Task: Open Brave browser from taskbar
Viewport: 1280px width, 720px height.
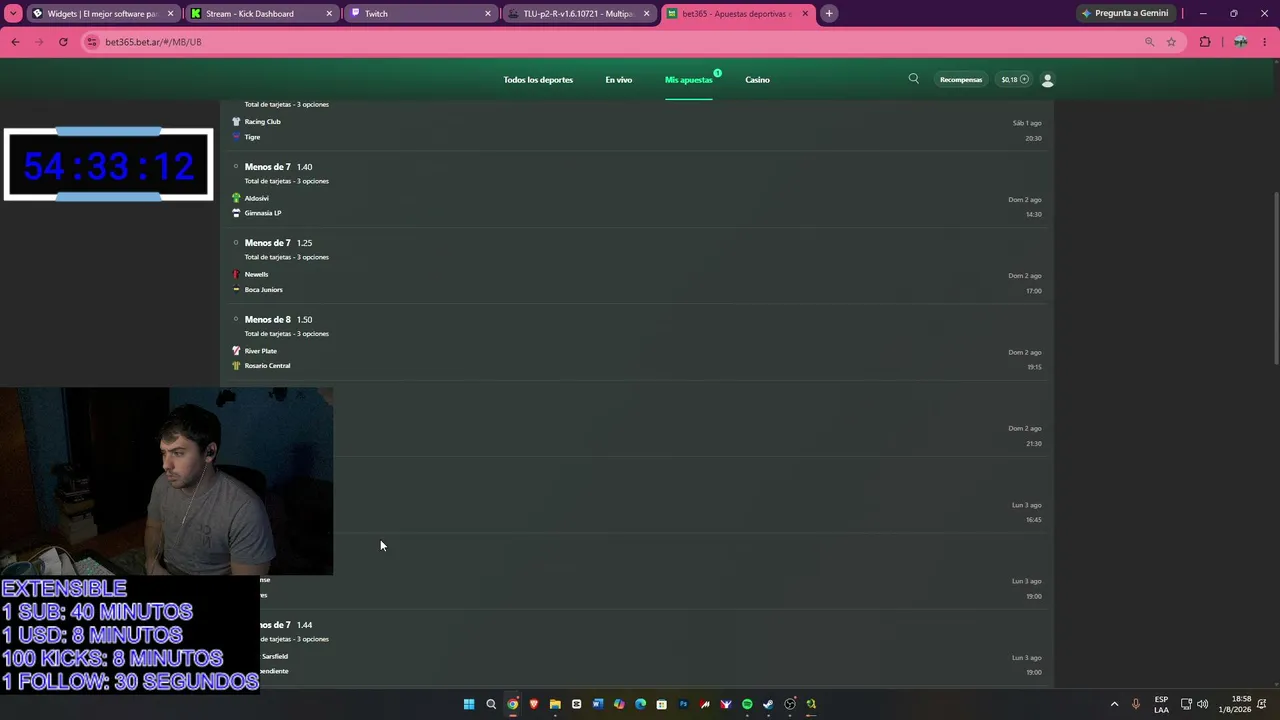Action: (x=534, y=704)
